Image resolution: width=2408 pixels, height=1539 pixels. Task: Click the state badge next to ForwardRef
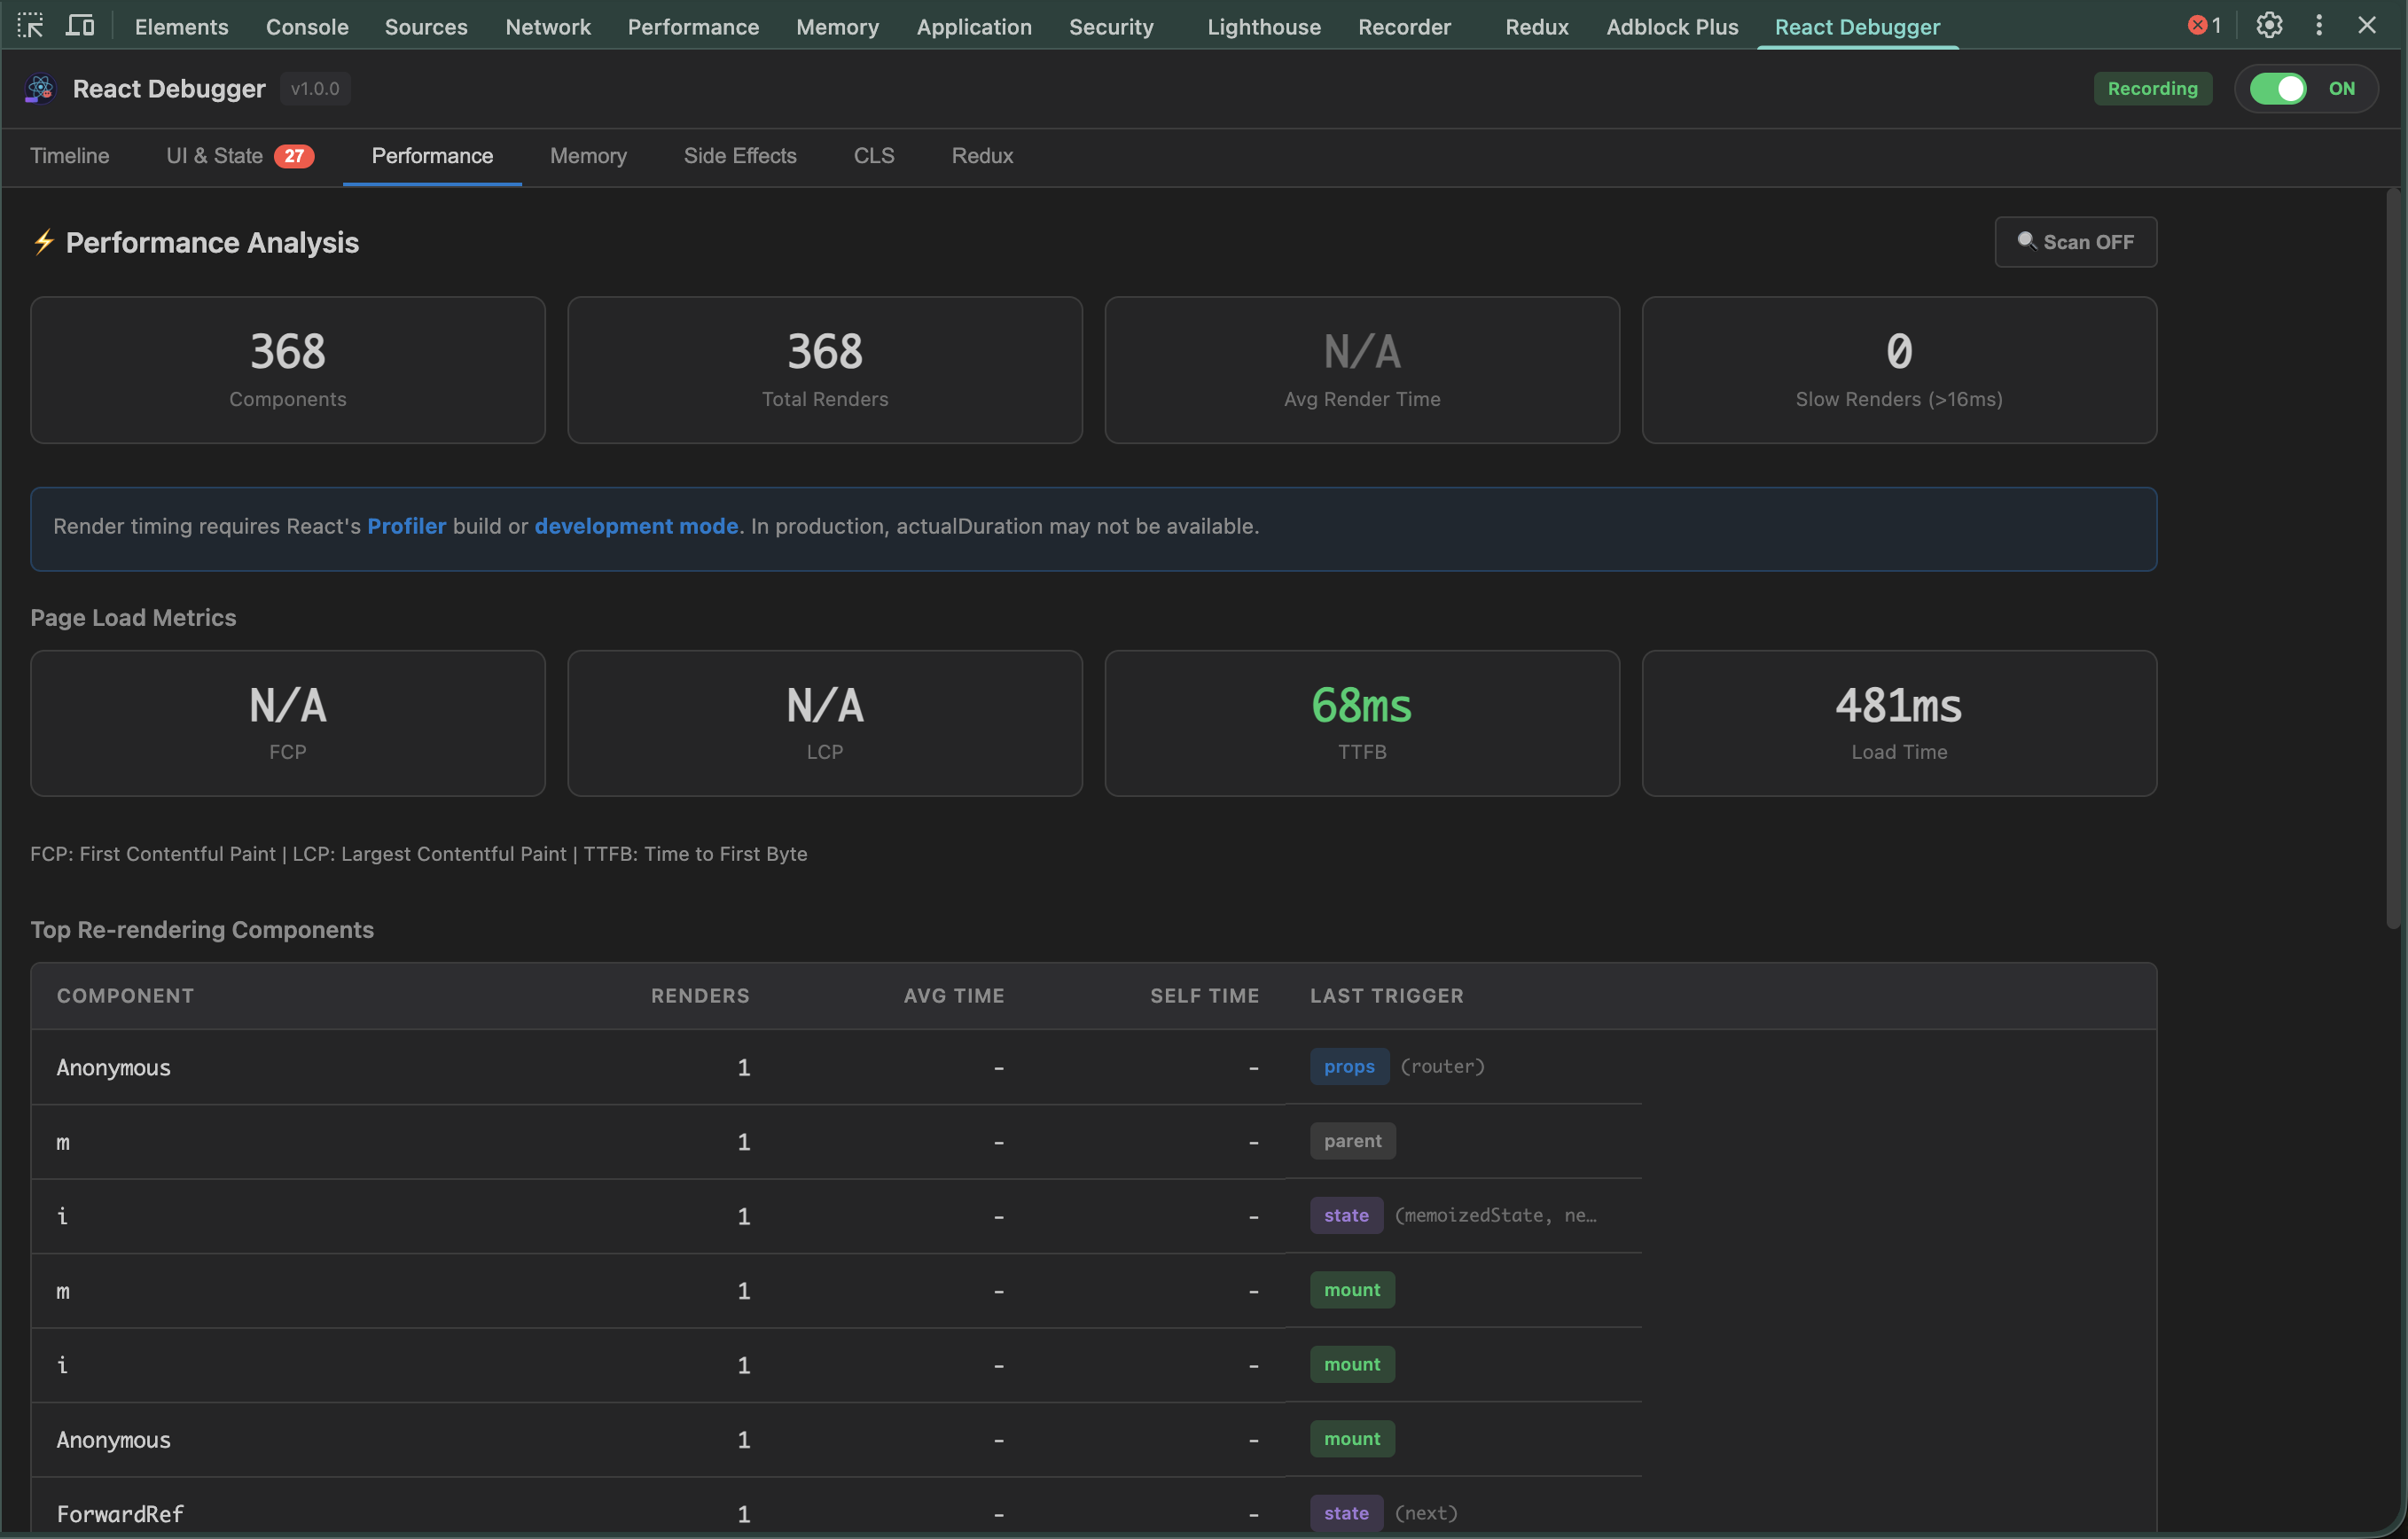click(x=1345, y=1512)
